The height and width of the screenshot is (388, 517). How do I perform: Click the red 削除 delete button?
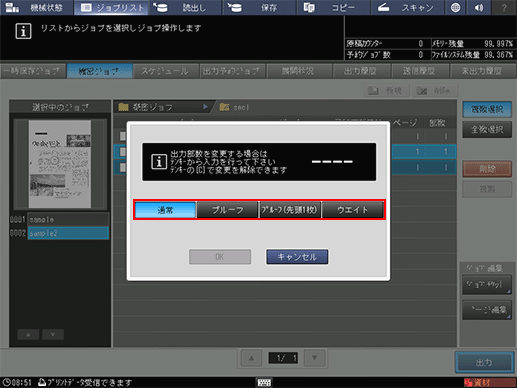487,169
